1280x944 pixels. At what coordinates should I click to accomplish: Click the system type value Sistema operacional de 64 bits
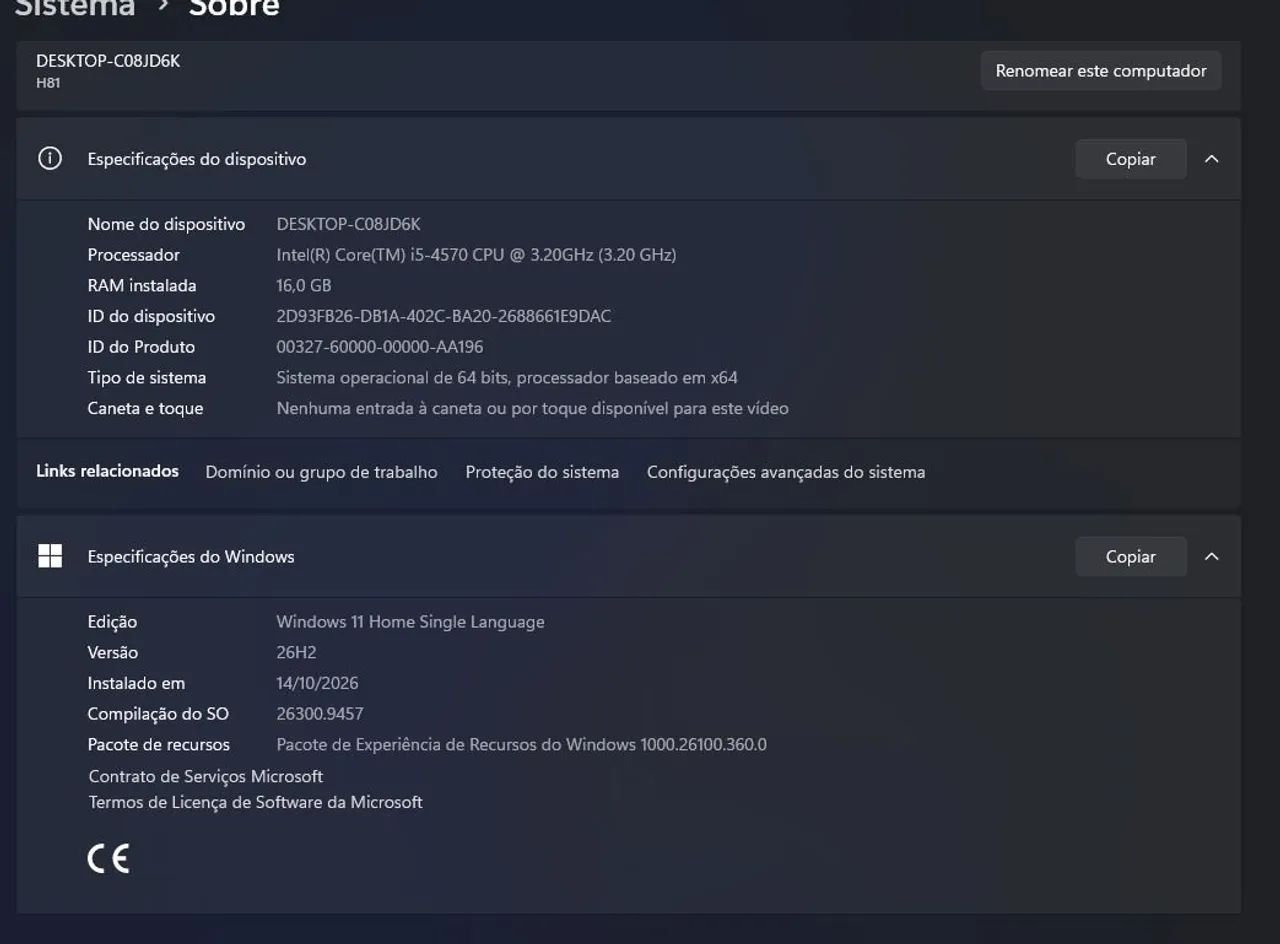point(507,378)
